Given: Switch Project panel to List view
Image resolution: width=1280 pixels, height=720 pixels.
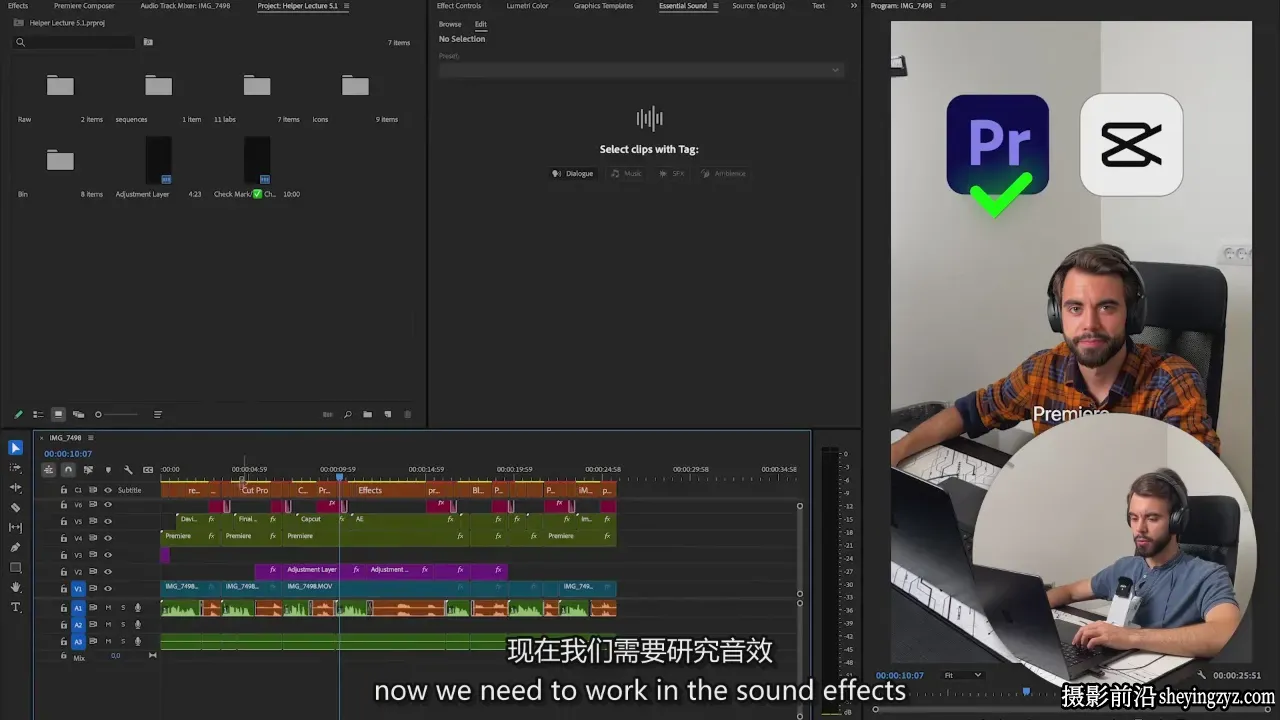Looking at the screenshot, I should tap(38, 414).
